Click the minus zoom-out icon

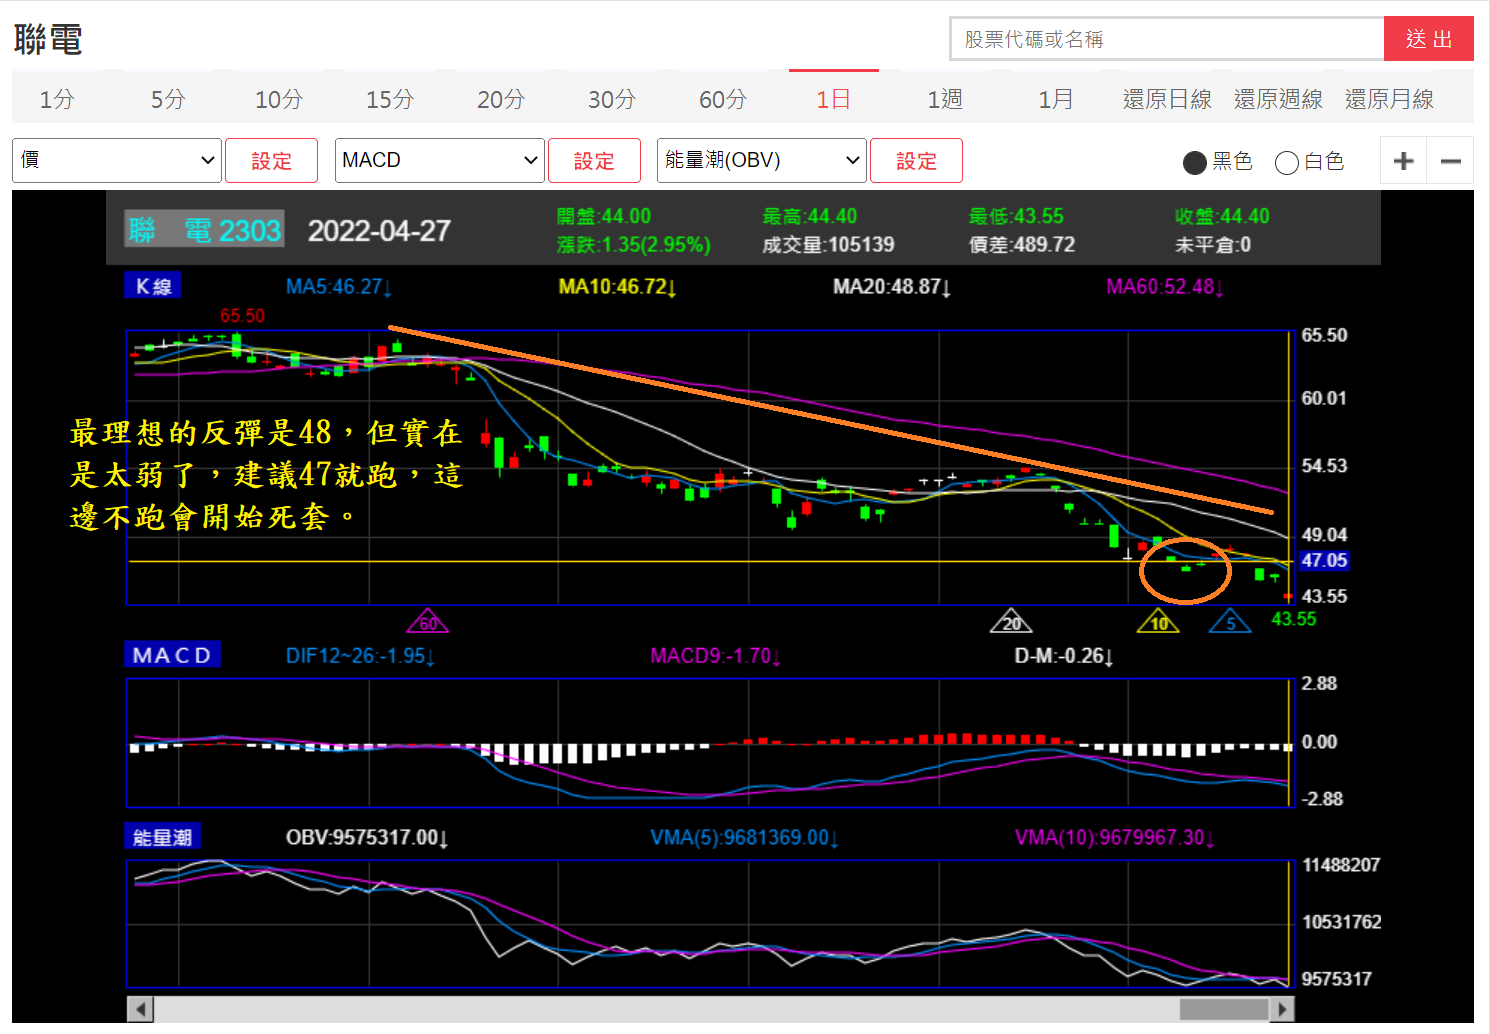click(x=1451, y=161)
